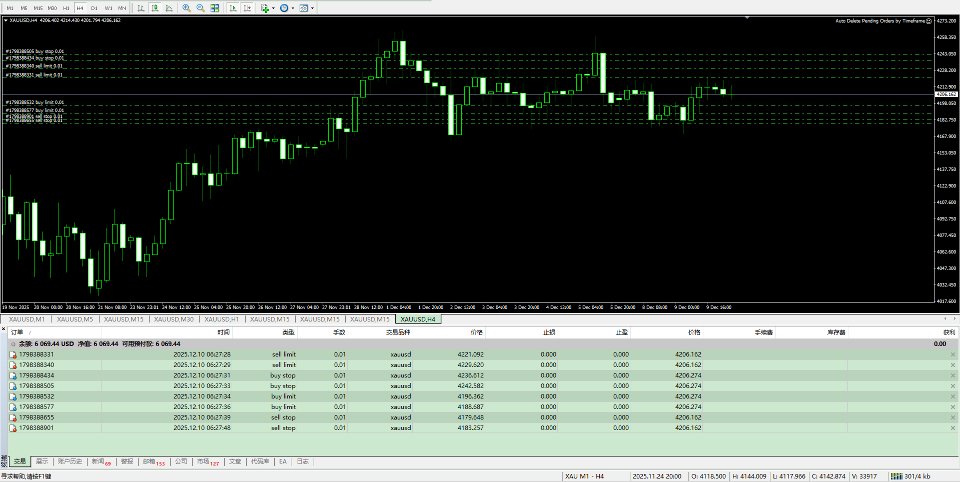Zoom in on the chart

[x=186, y=8]
